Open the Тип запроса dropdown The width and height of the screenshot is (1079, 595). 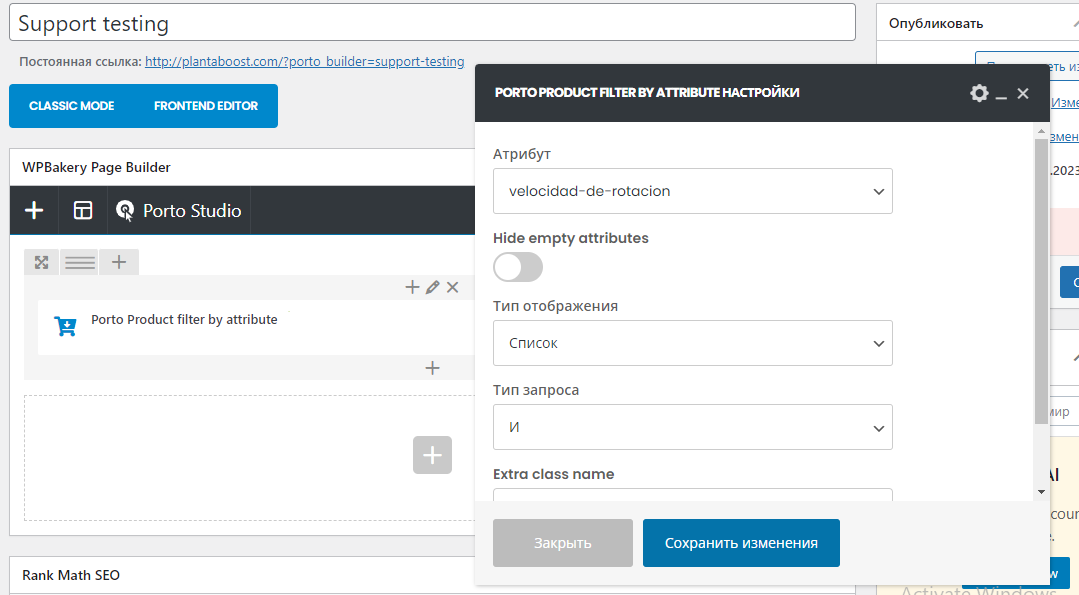693,427
